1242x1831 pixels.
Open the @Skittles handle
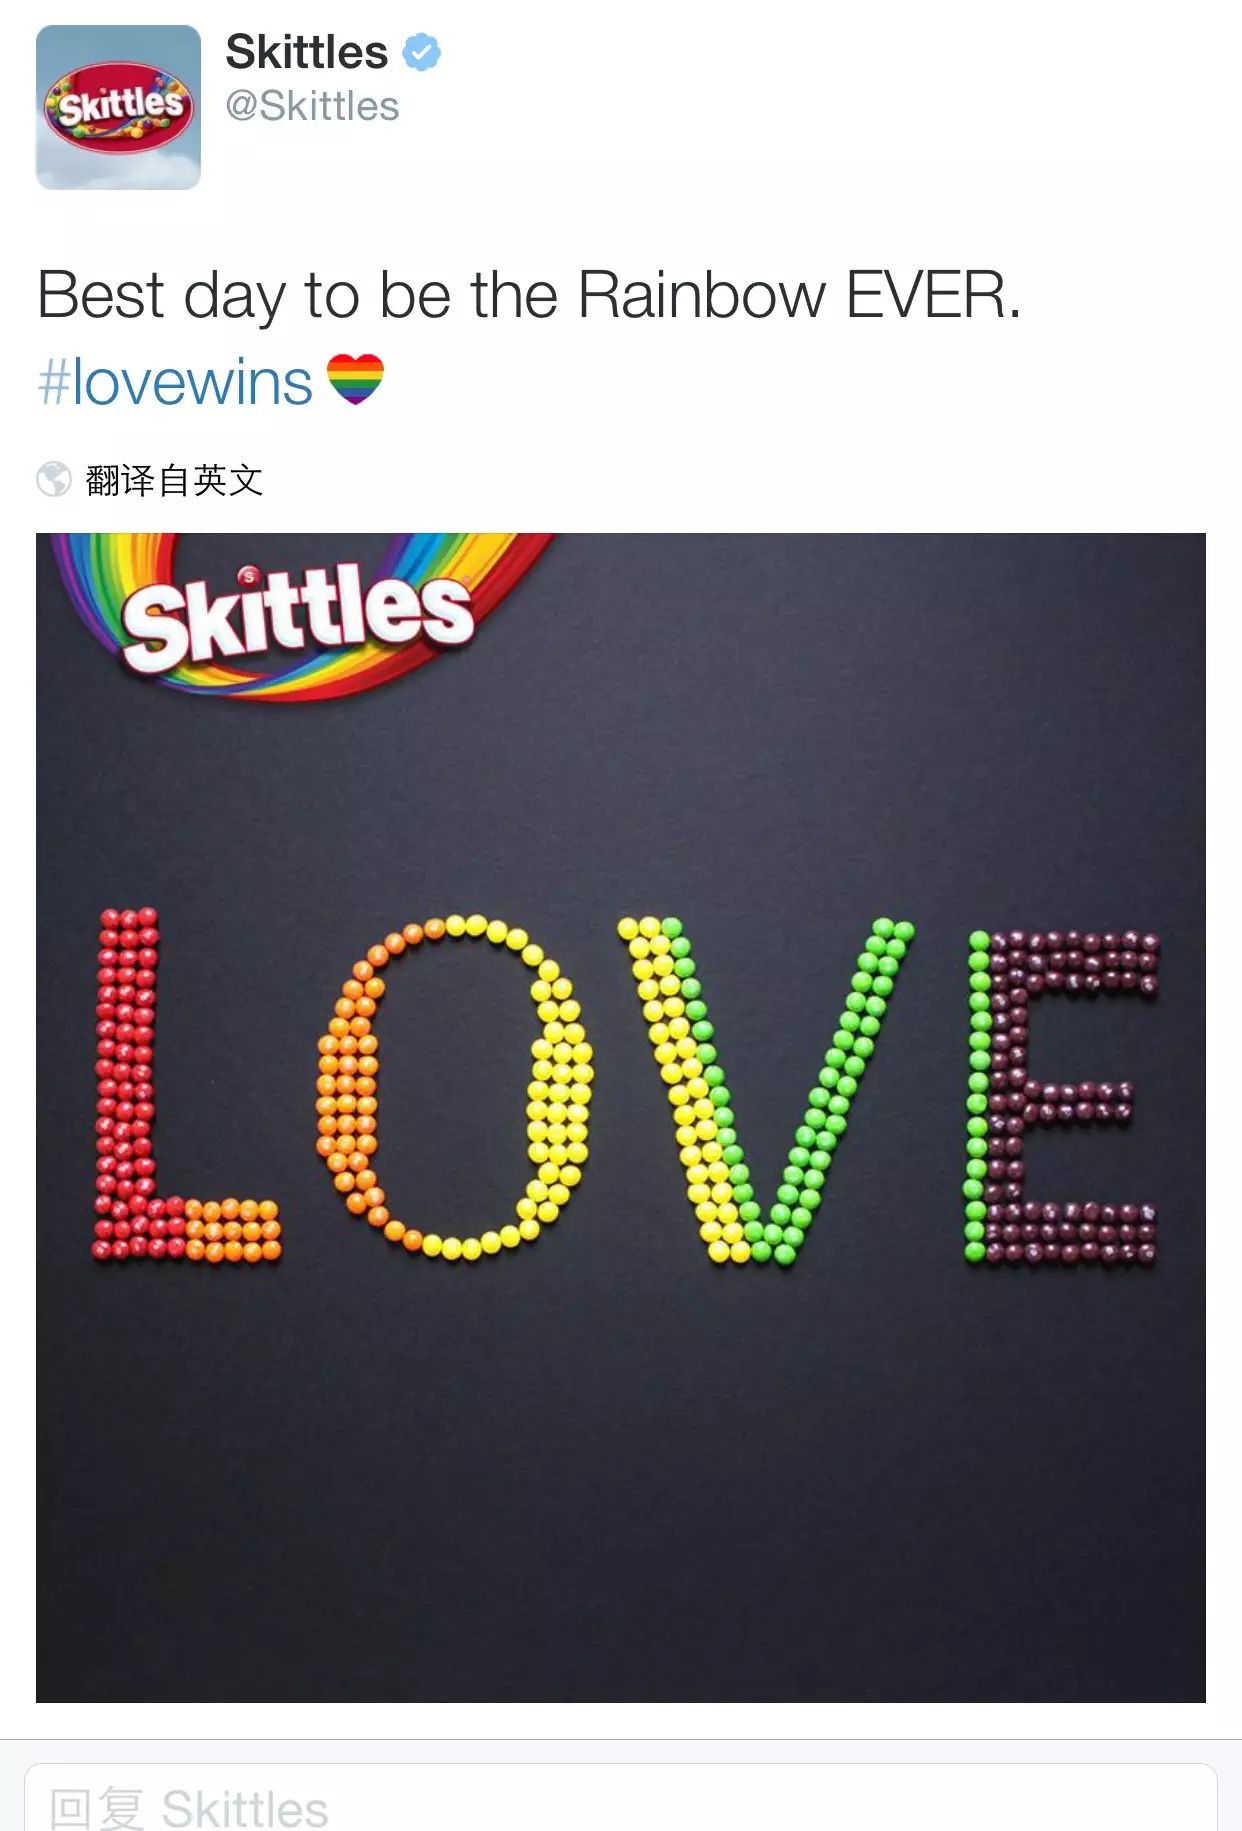312,106
